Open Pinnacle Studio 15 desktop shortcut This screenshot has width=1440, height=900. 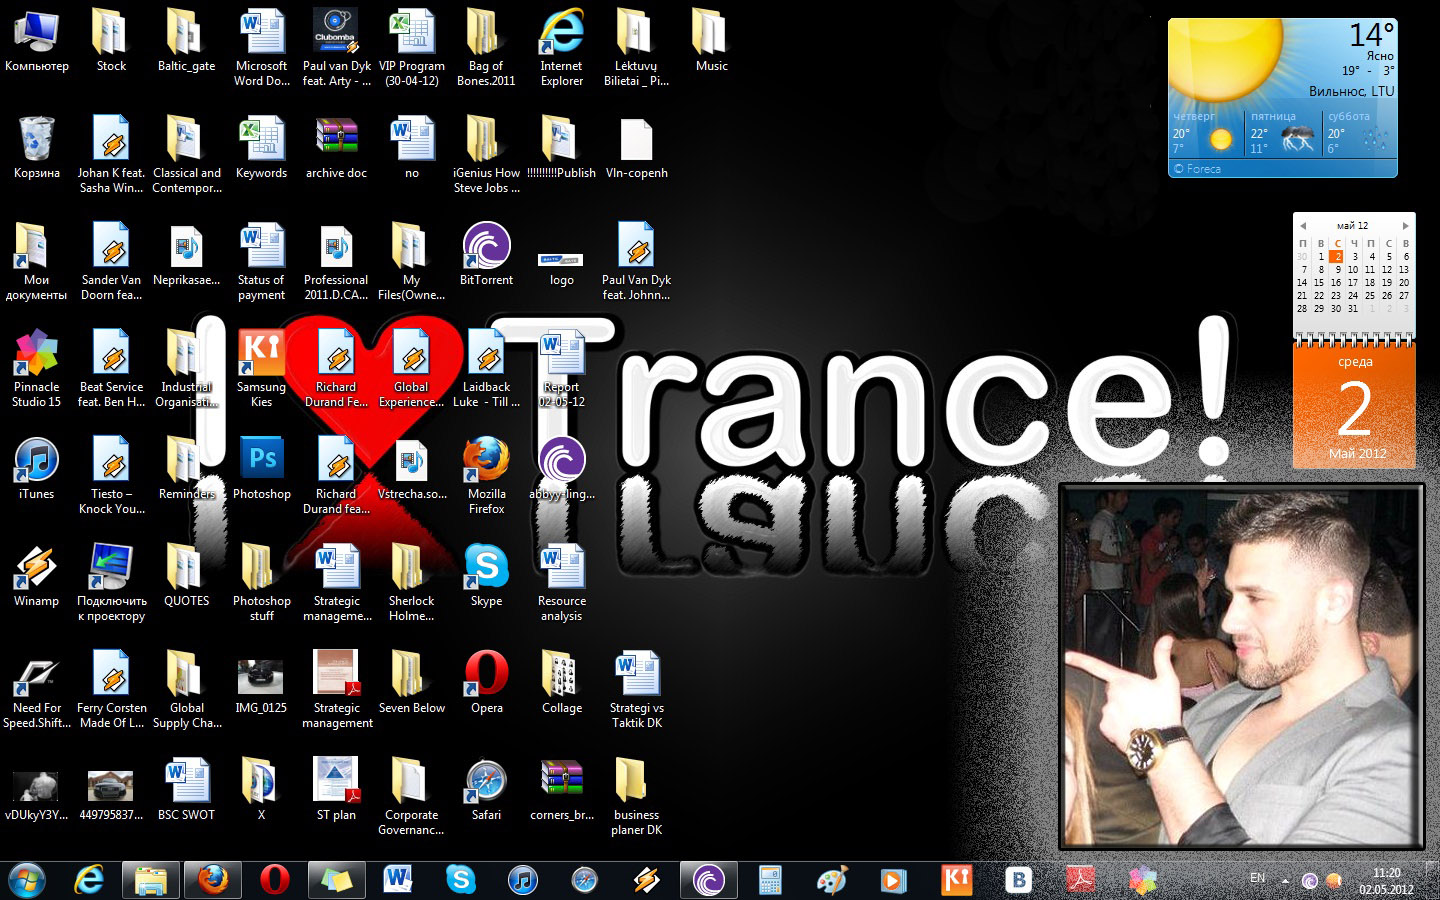pos(37,354)
